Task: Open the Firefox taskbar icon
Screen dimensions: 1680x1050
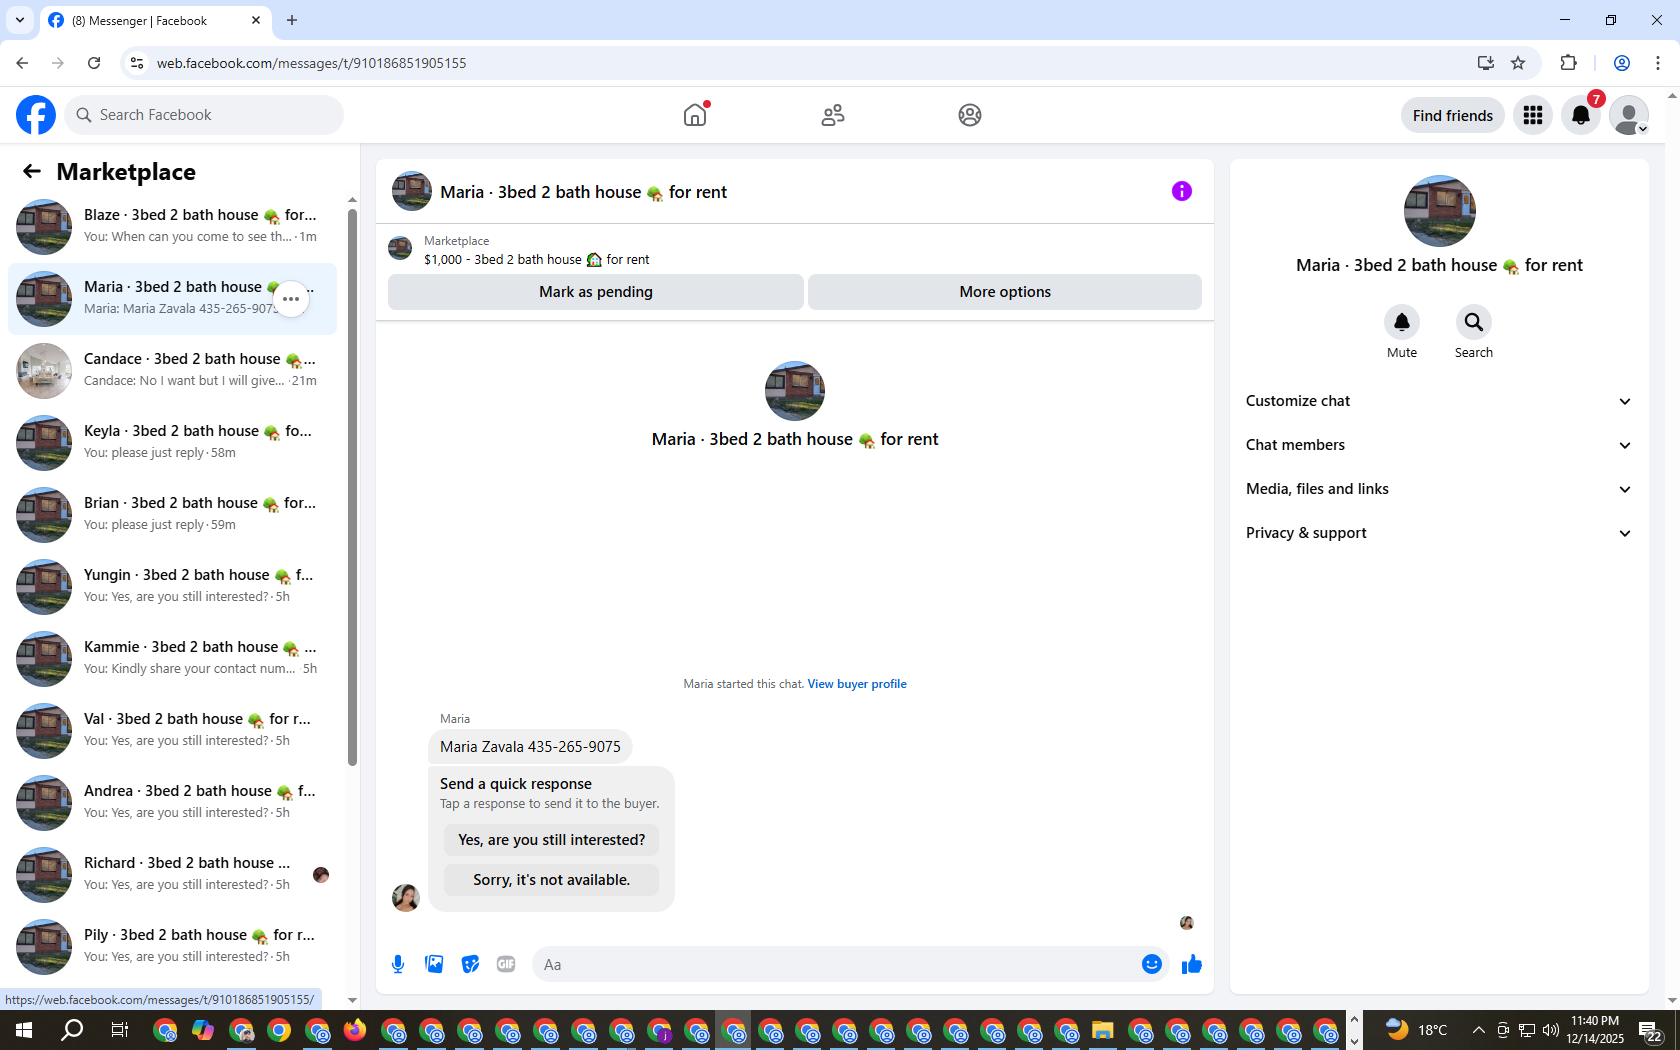Action: [x=355, y=1030]
